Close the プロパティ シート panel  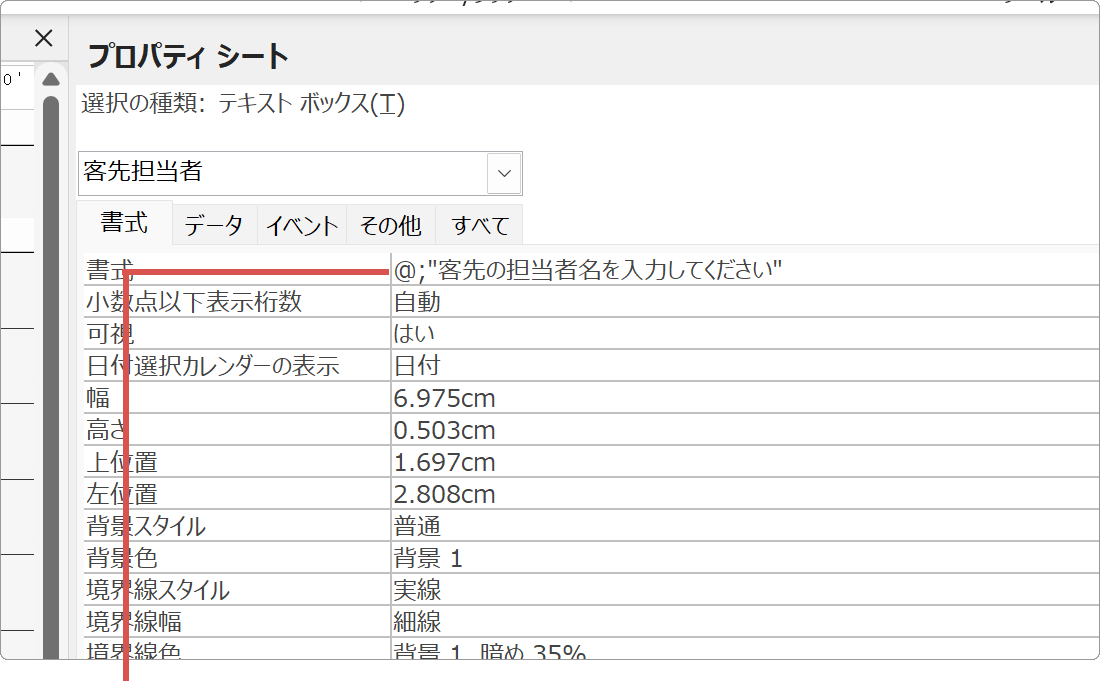click(43, 37)
